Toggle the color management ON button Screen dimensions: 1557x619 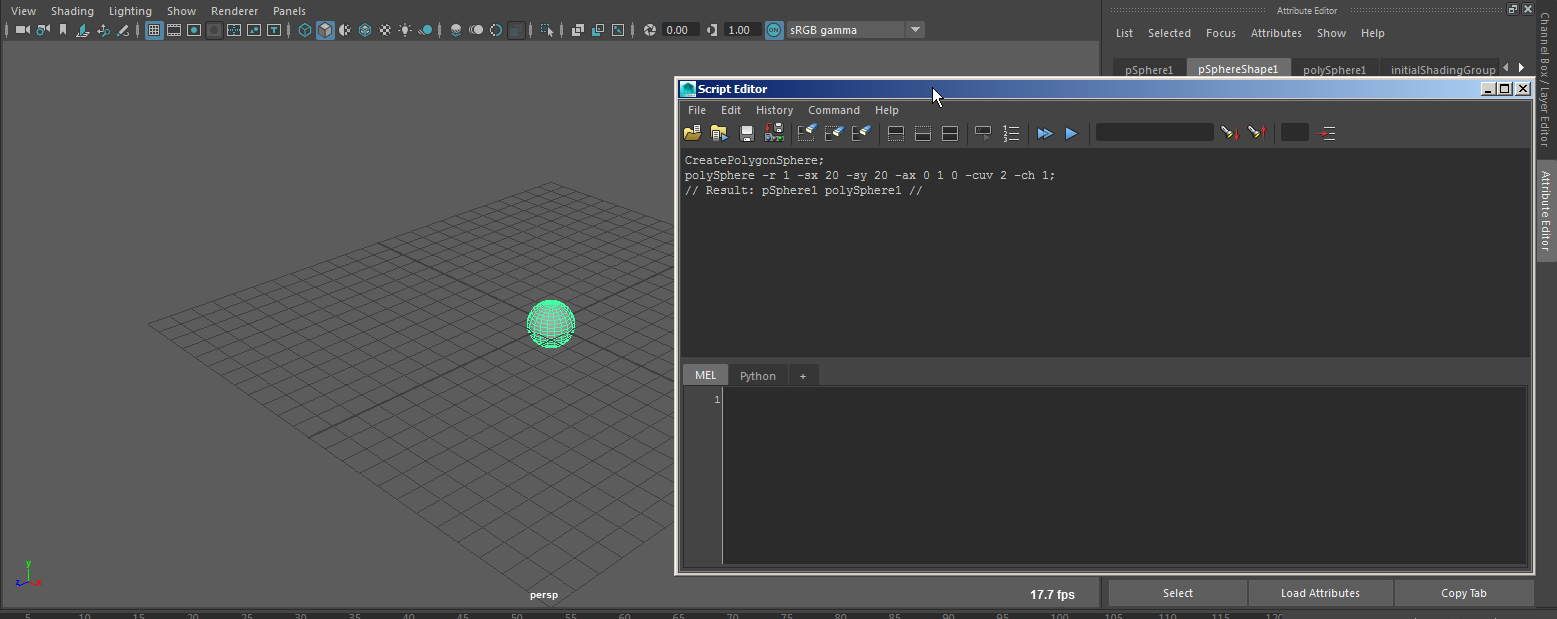[x=774, y=30]
